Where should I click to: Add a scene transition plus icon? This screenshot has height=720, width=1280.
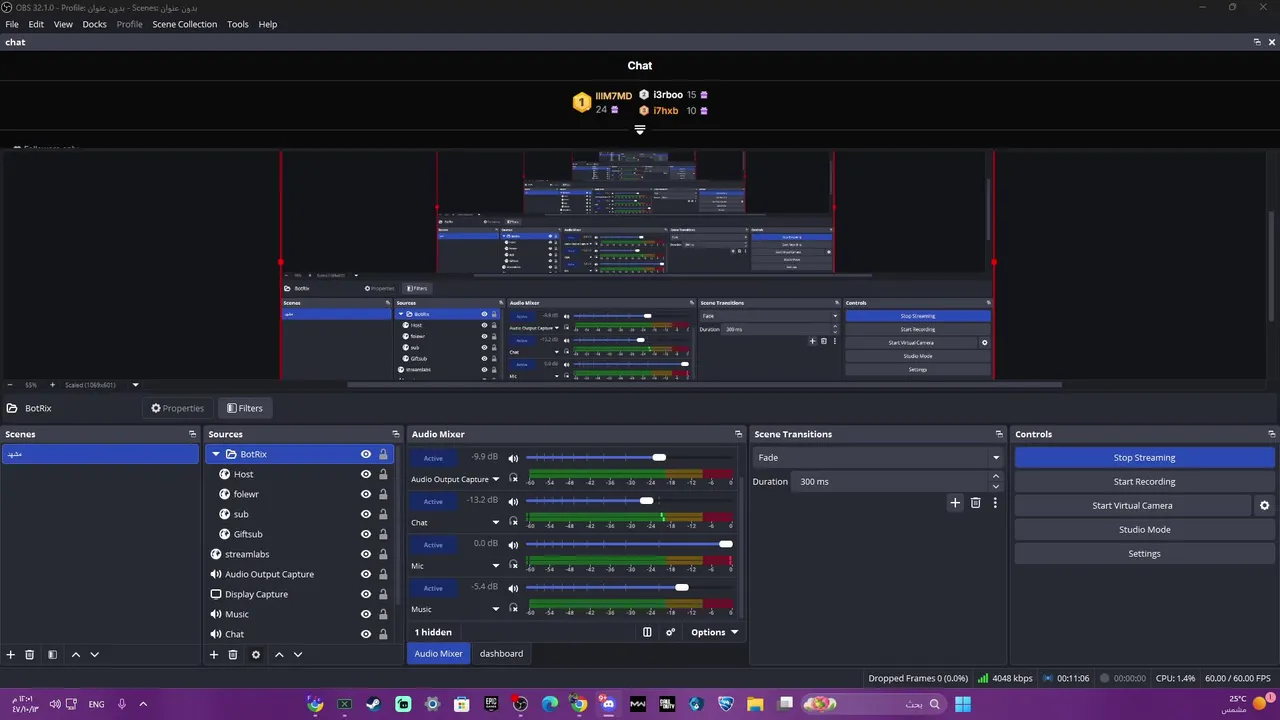coord(955,503)
